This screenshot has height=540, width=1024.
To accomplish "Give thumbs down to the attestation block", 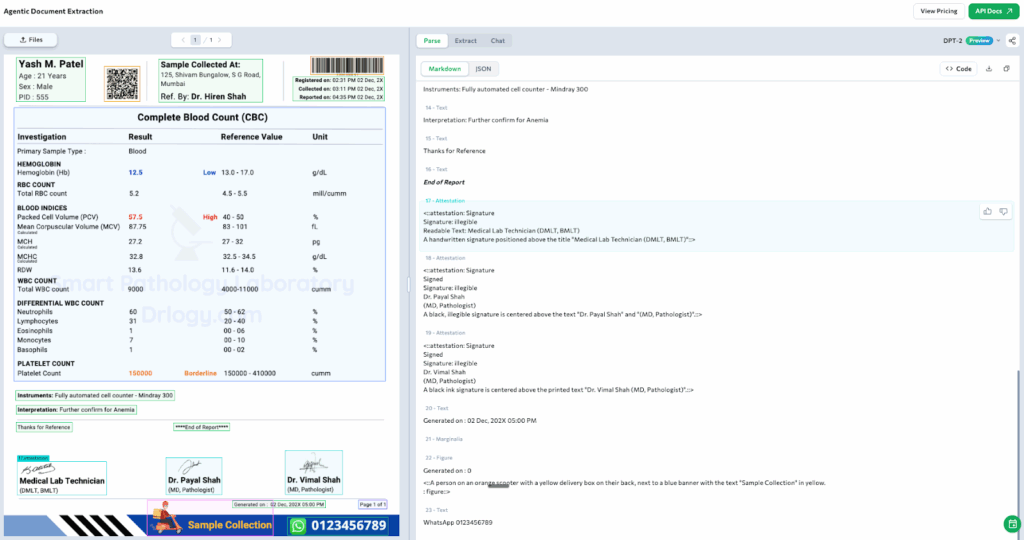I will pyautogui.click(x=1003, y=212).
